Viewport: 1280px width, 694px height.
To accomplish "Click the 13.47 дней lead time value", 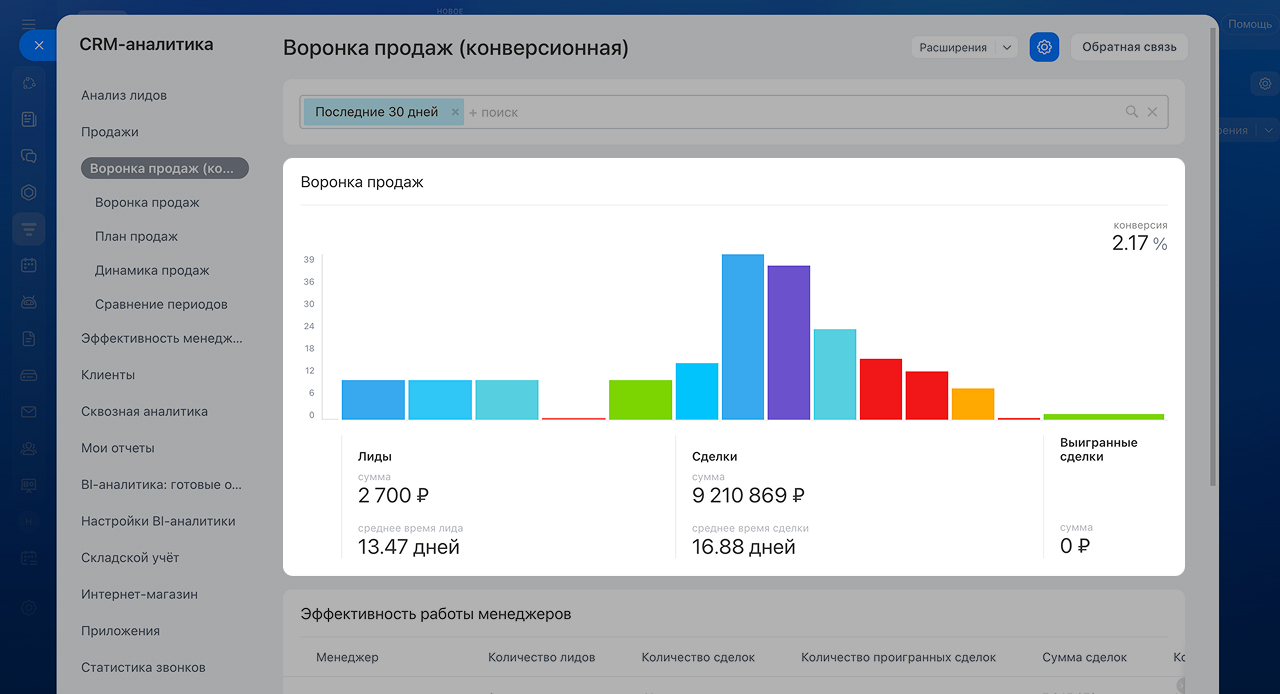I will point(409,547).
